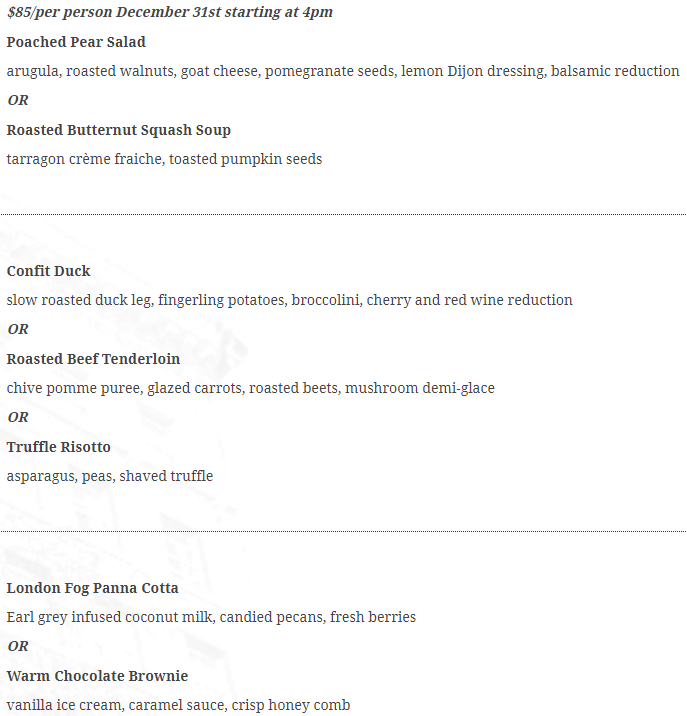Select the Confit Duck title
Screen dimensions: 687x716
pyautogui.click(x=48, y=271)
